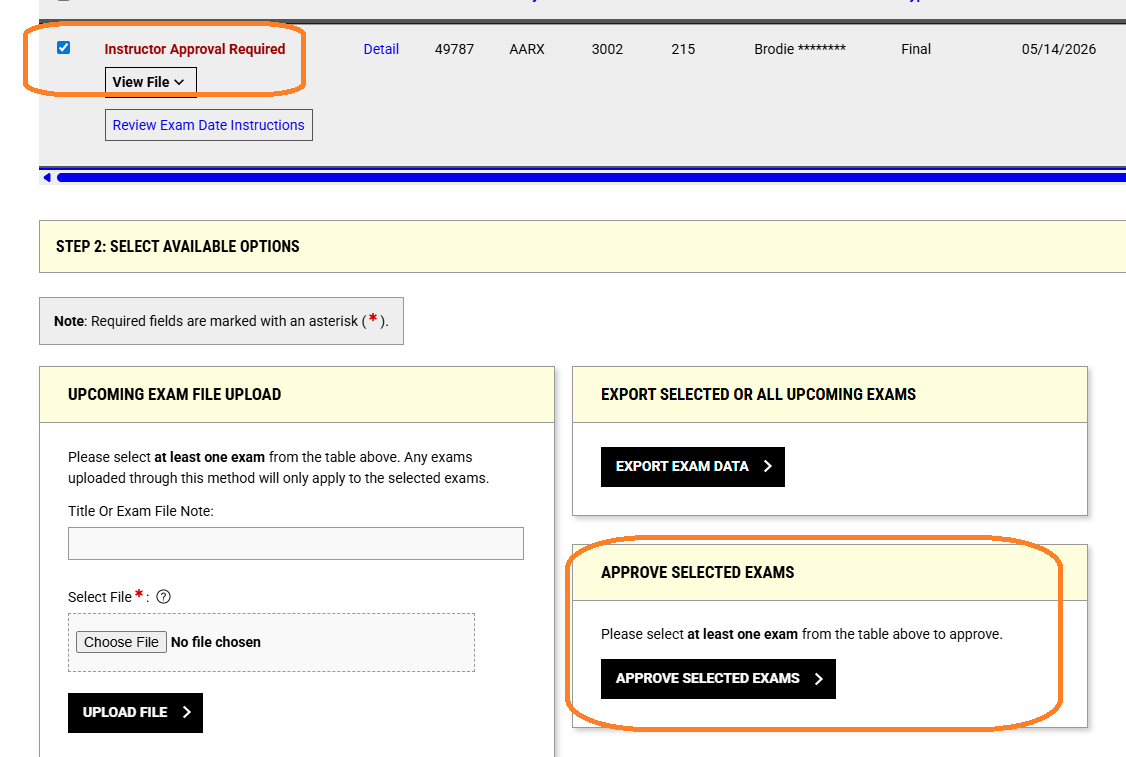Click the blue horizontal table scrollbar
1126x757 pixels.
[x=591, y=177]
